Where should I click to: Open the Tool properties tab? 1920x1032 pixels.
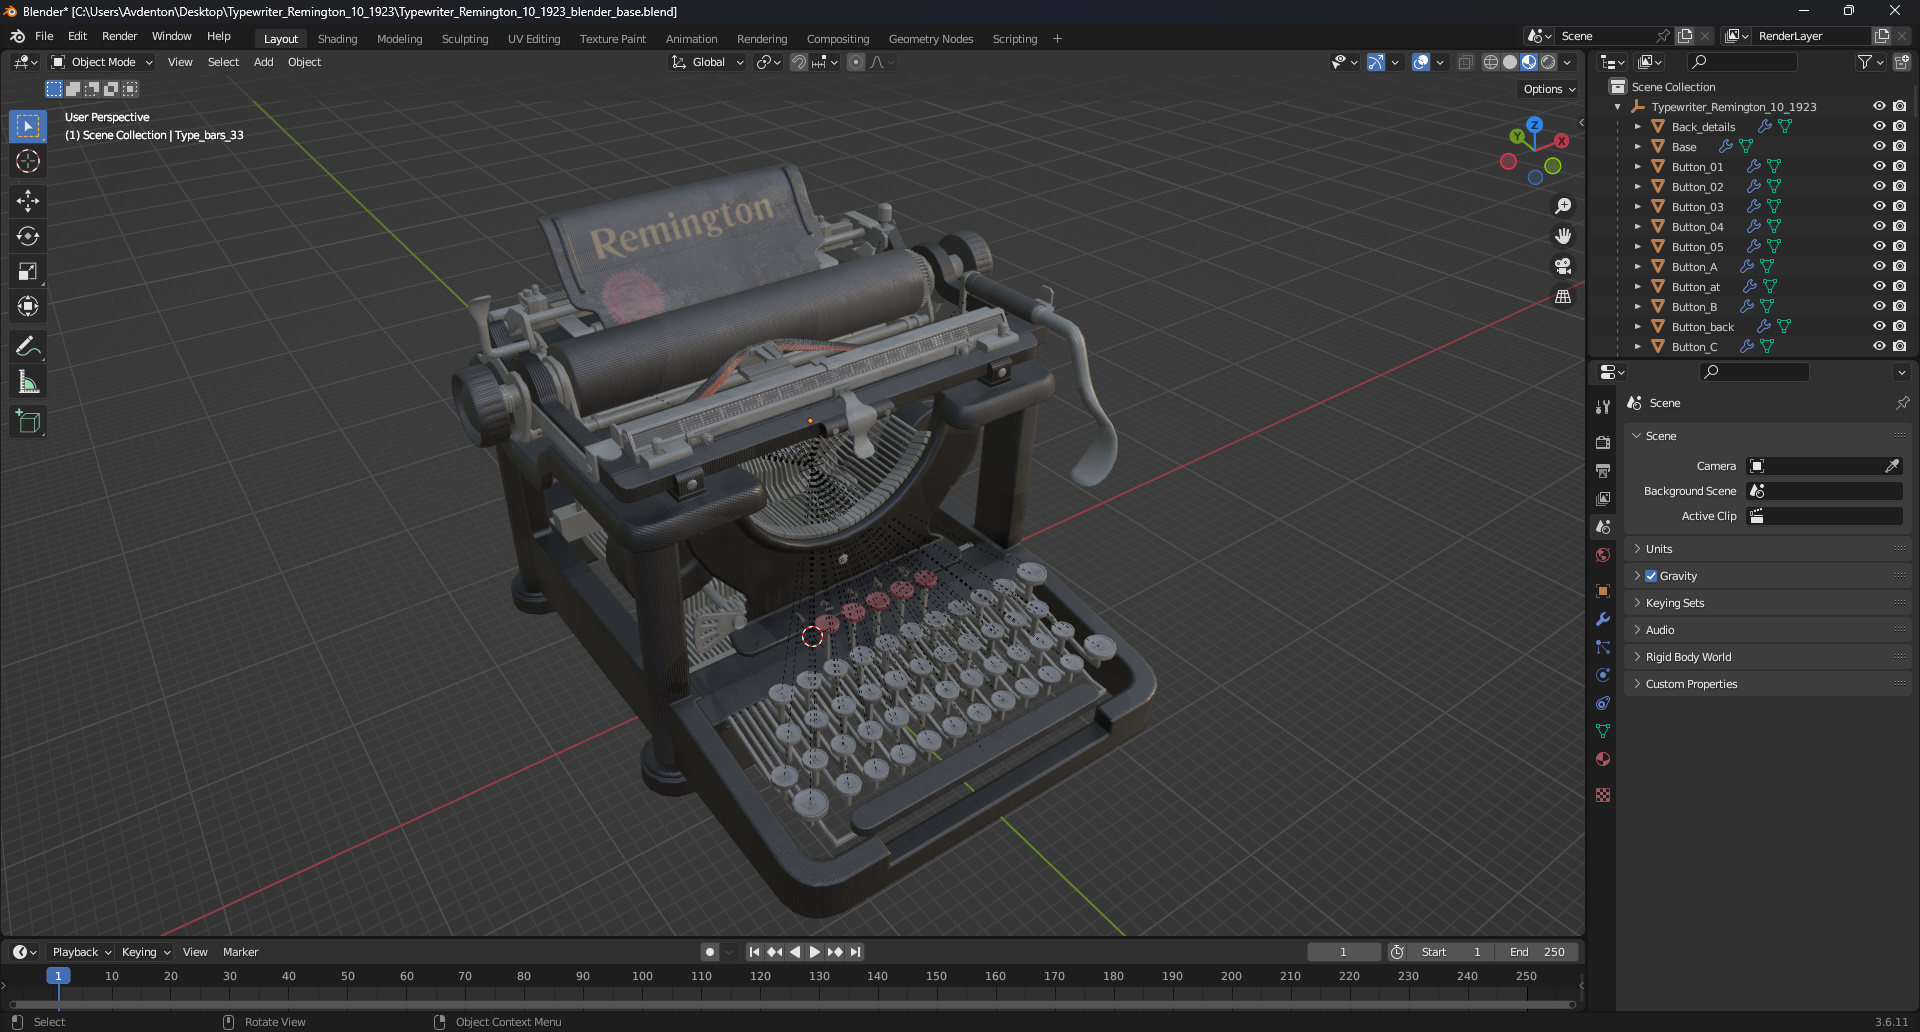(x=1603, y=407)
